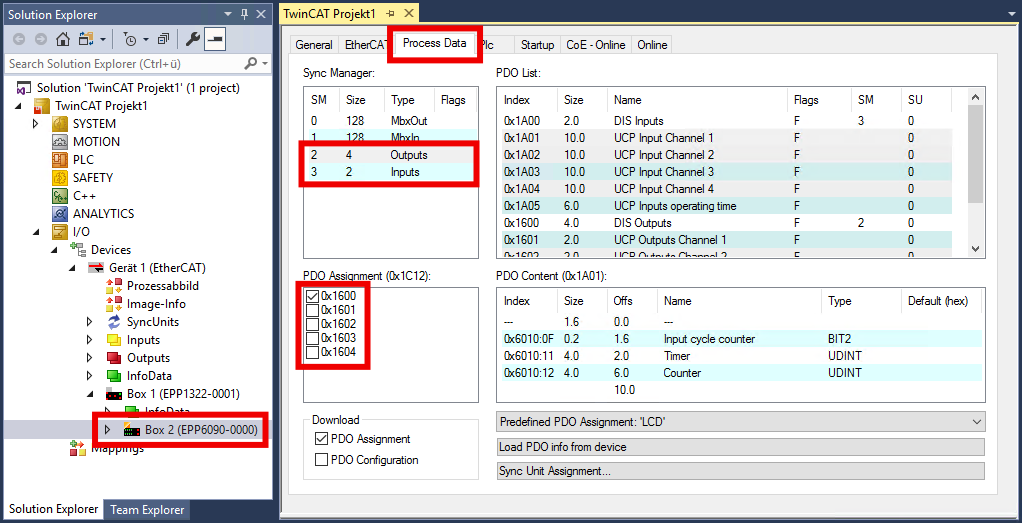This screenshot has width=1022, height=523.
Task: Click the back navigation arrow icon
Action: pos(20,40)
